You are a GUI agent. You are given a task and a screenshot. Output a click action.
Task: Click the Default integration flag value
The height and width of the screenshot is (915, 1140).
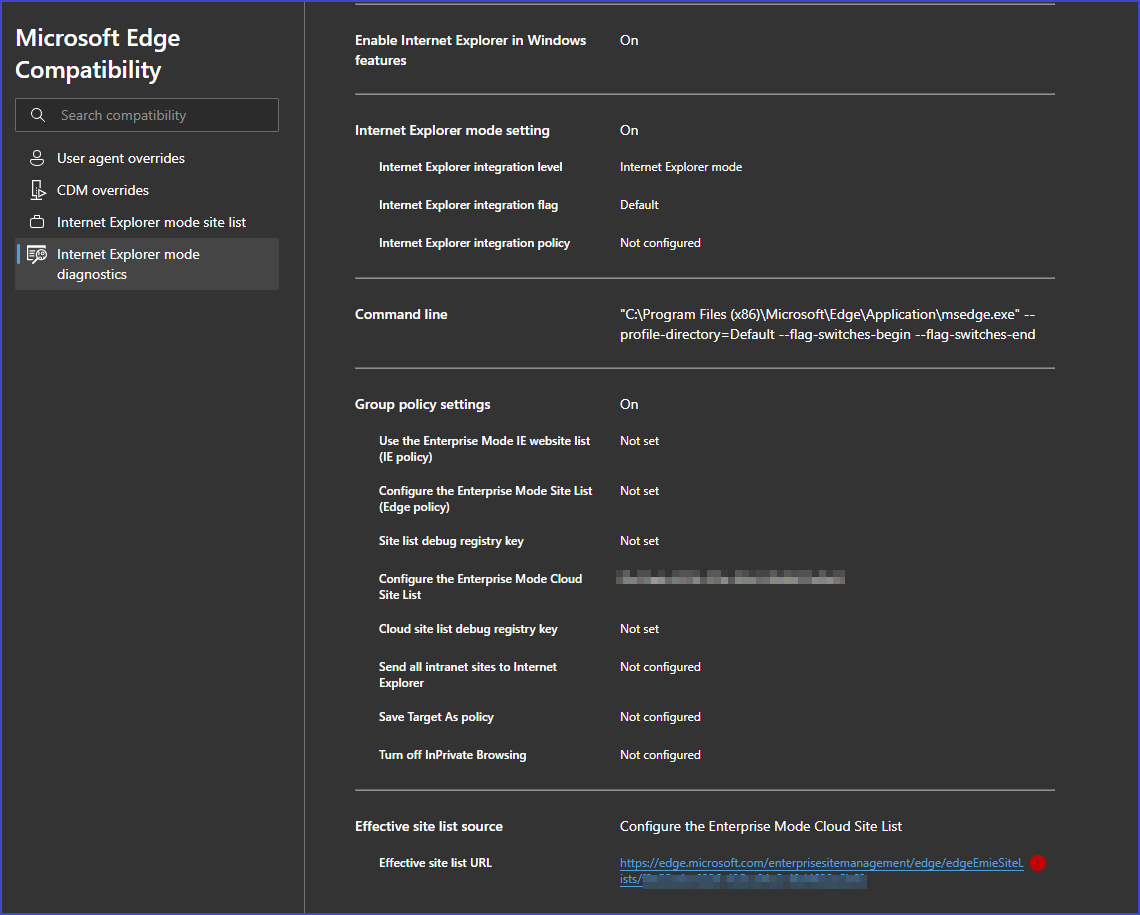(x=639, y=205)
